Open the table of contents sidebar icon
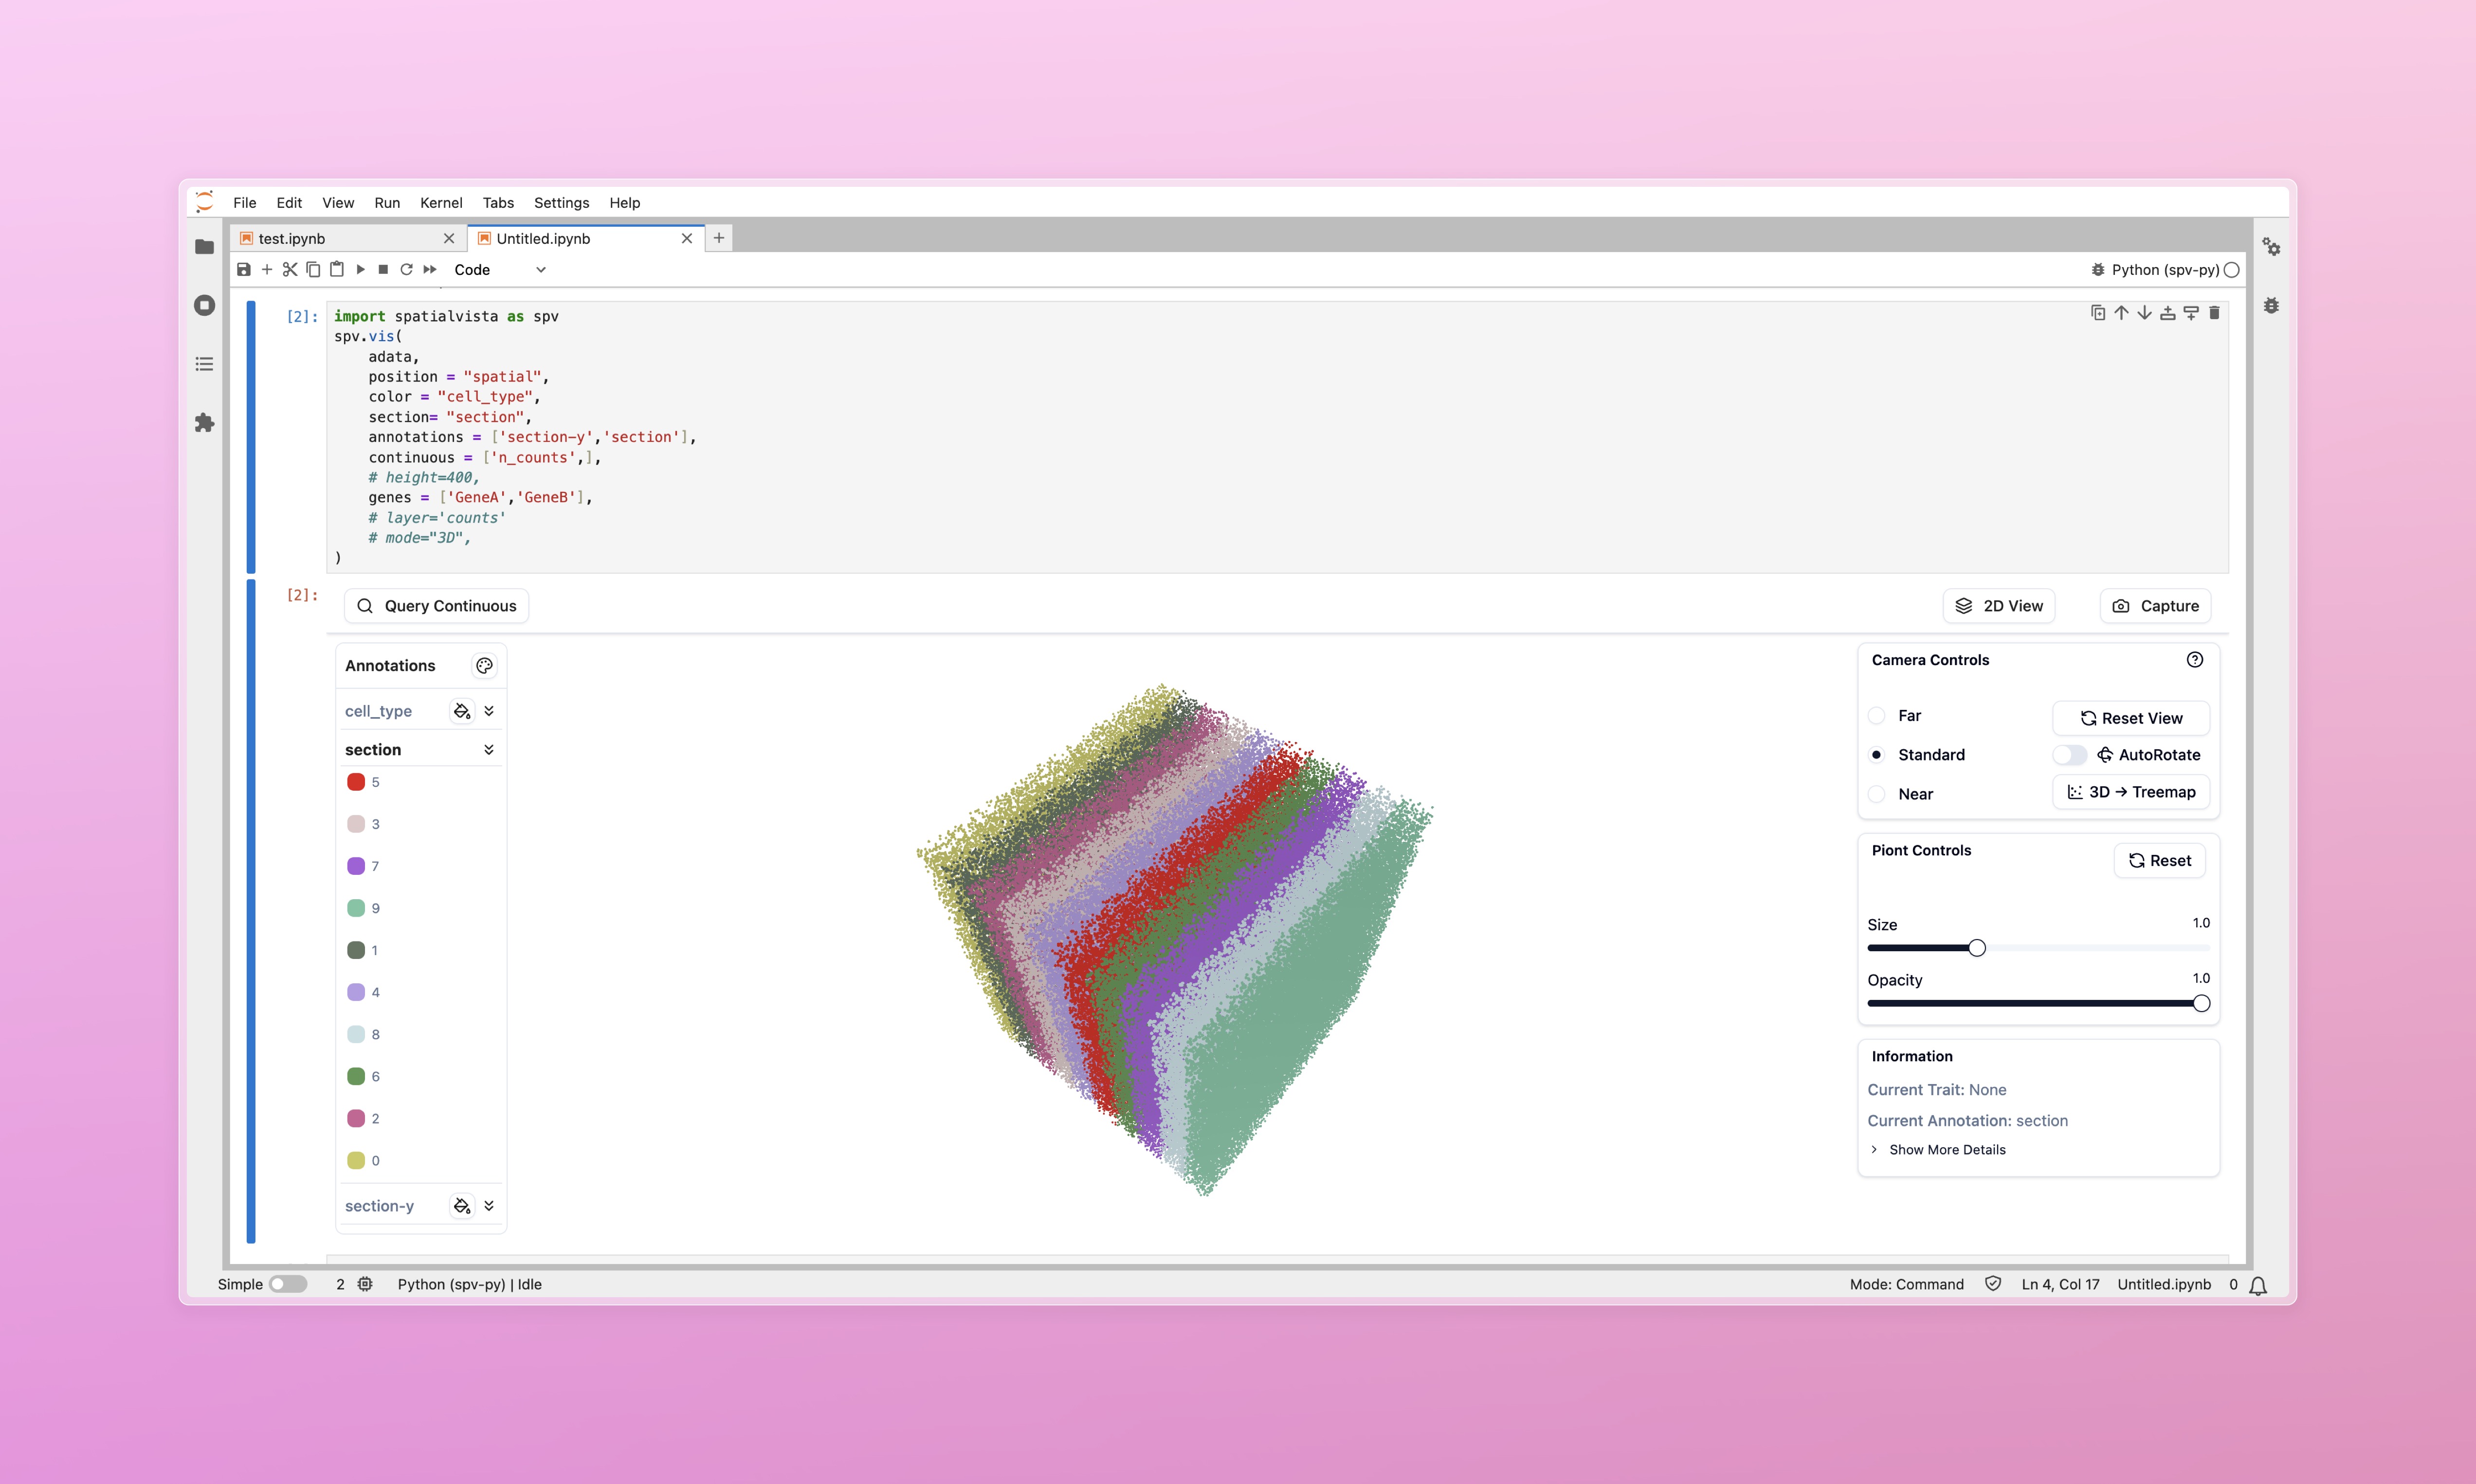 coord(205,364)
